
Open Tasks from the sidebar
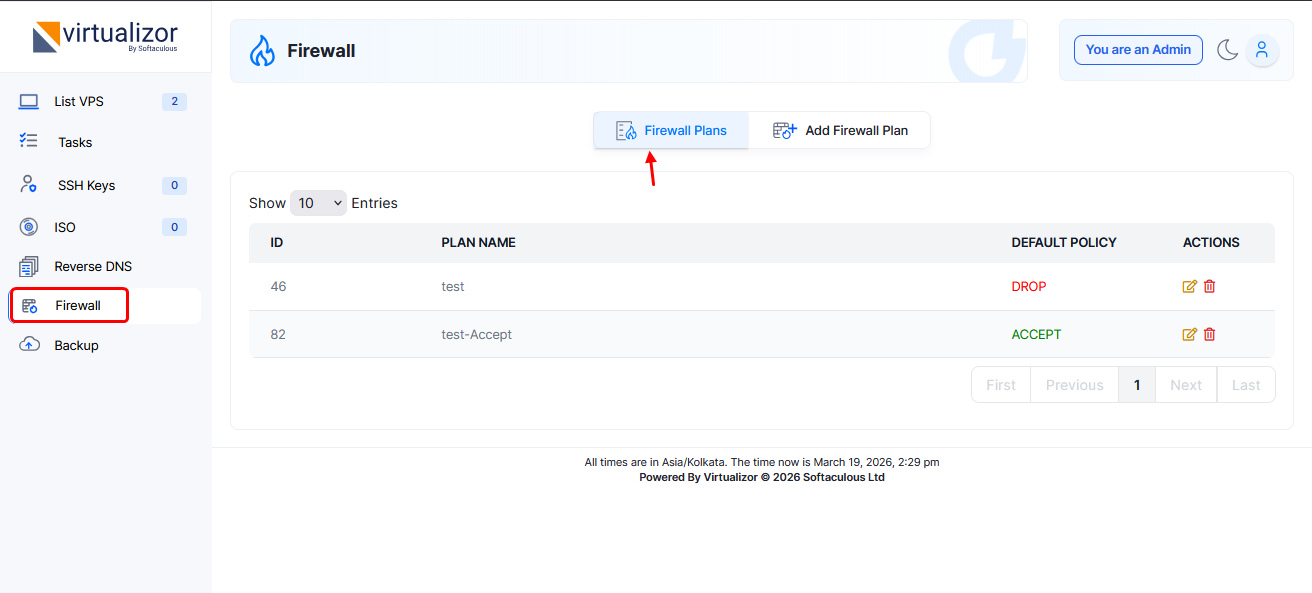pyautogui.click(x=75, y=142)
